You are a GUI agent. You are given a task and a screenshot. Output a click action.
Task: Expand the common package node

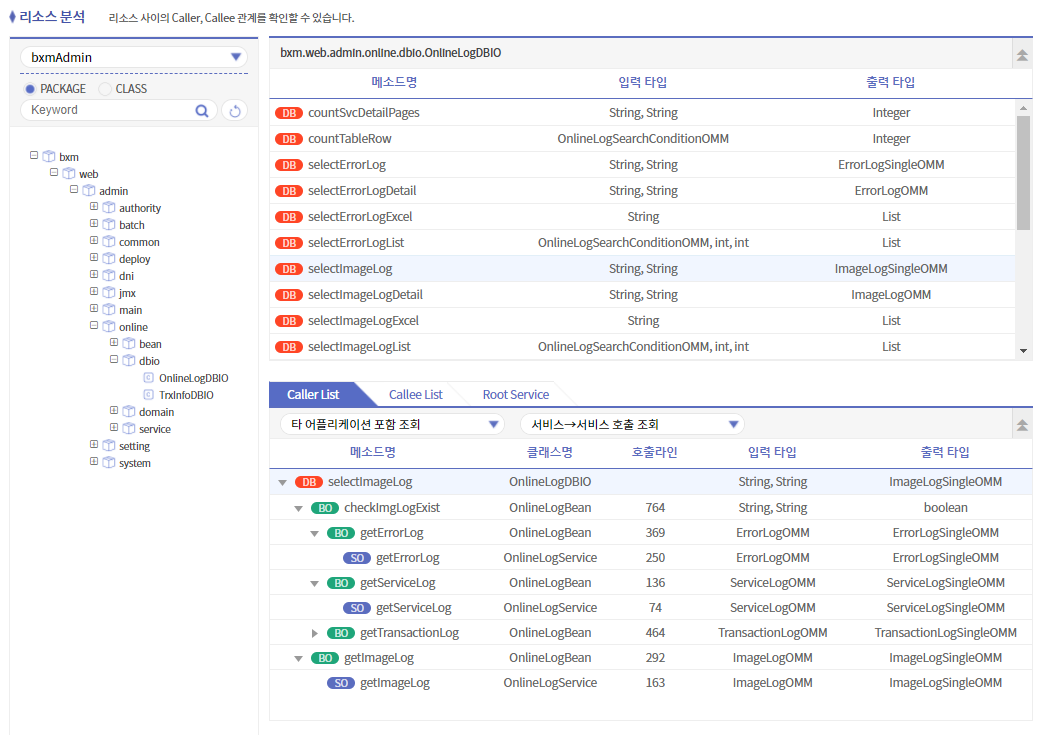click(94, 241)
